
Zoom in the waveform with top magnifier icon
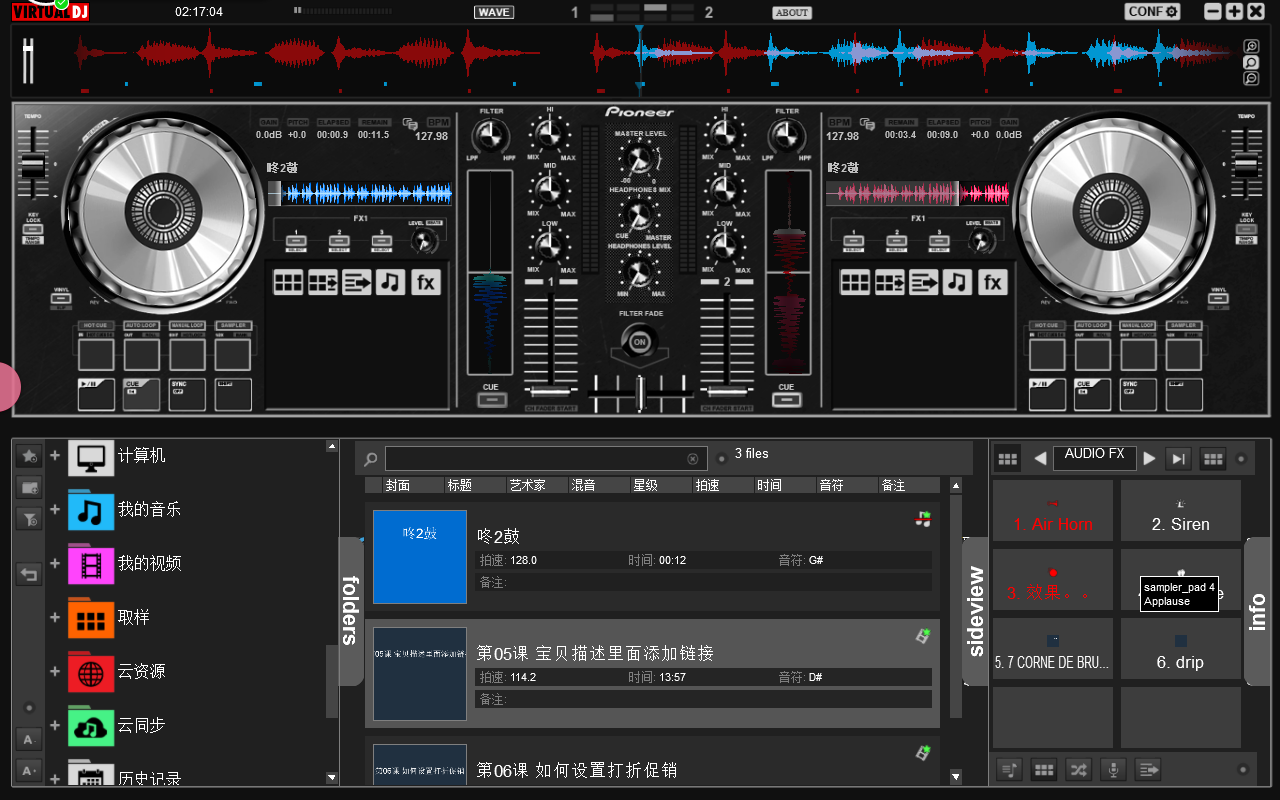[x=1251, y=46]
